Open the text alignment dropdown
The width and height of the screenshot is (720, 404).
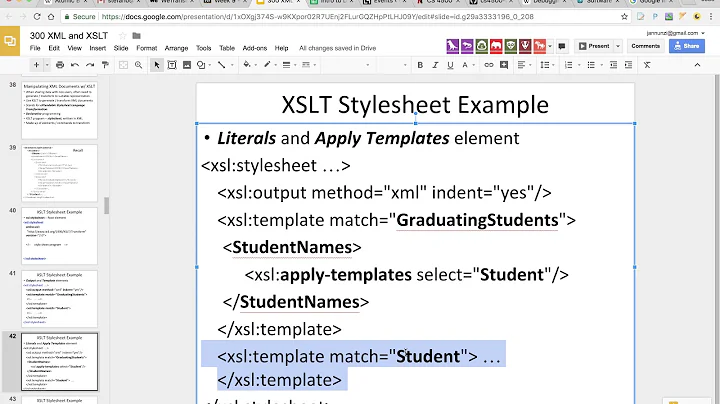523,65
